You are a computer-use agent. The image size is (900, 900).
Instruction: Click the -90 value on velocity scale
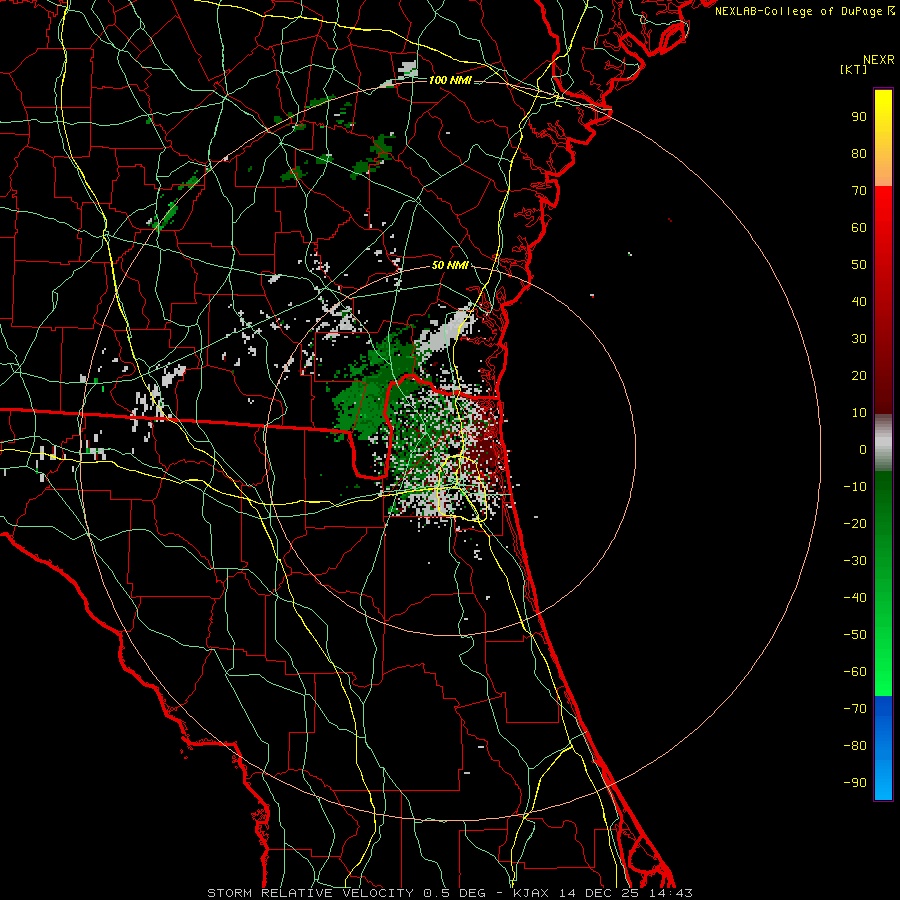(855, 783)
